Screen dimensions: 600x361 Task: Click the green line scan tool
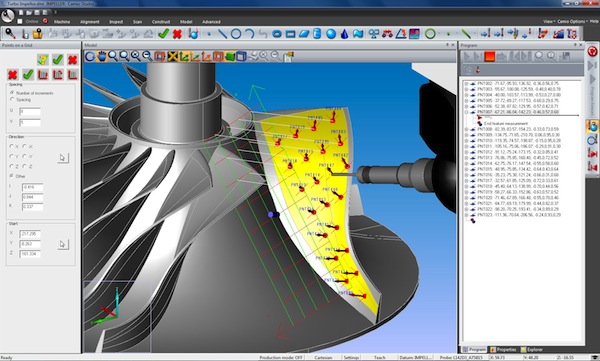pos(466,34)
